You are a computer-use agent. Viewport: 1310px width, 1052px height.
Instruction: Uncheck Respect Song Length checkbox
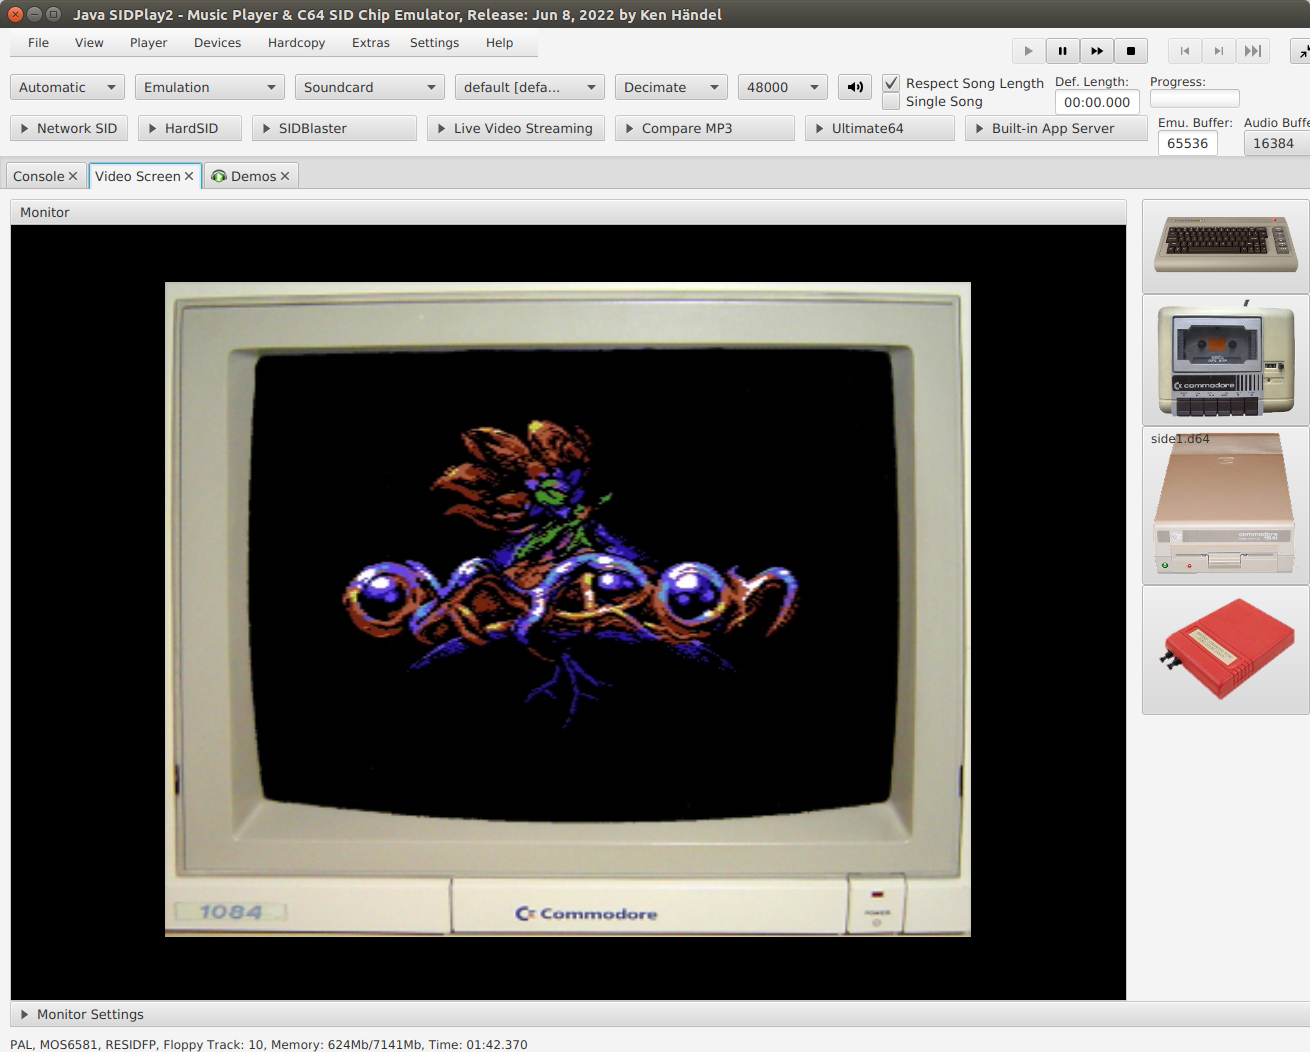tap(891, 83)
